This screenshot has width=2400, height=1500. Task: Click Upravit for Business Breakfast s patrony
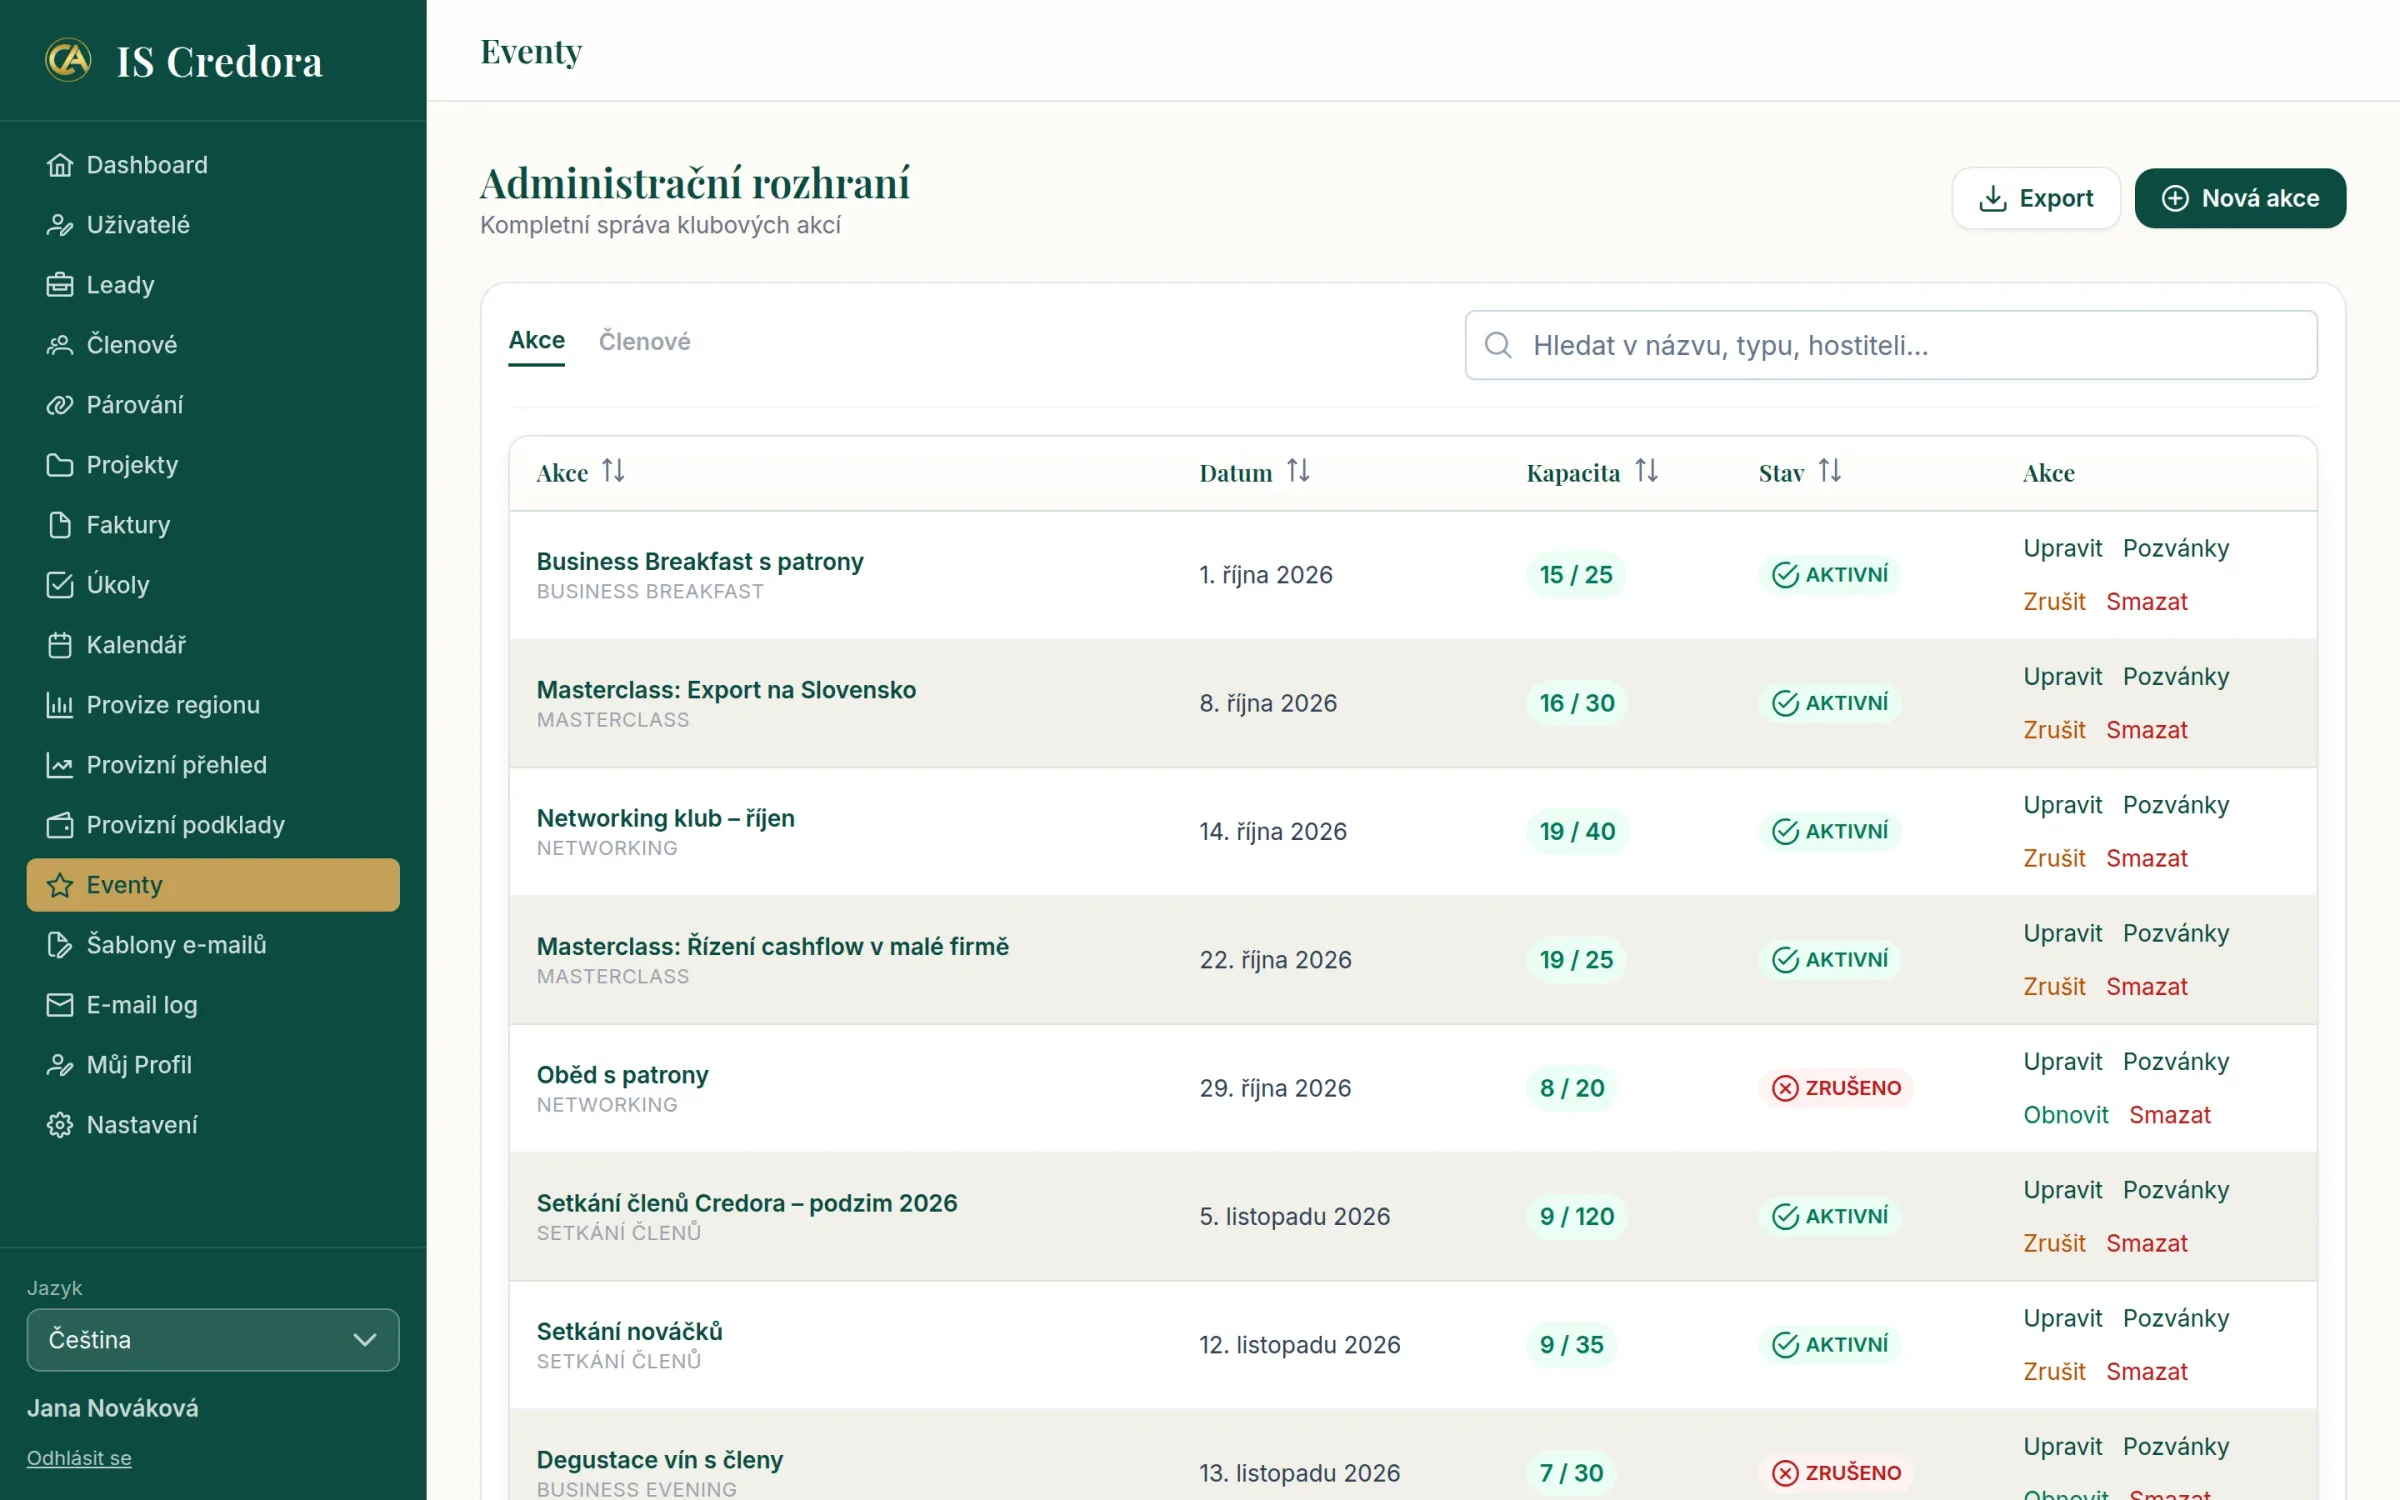pyautogui.click(x=2063, y=548)
